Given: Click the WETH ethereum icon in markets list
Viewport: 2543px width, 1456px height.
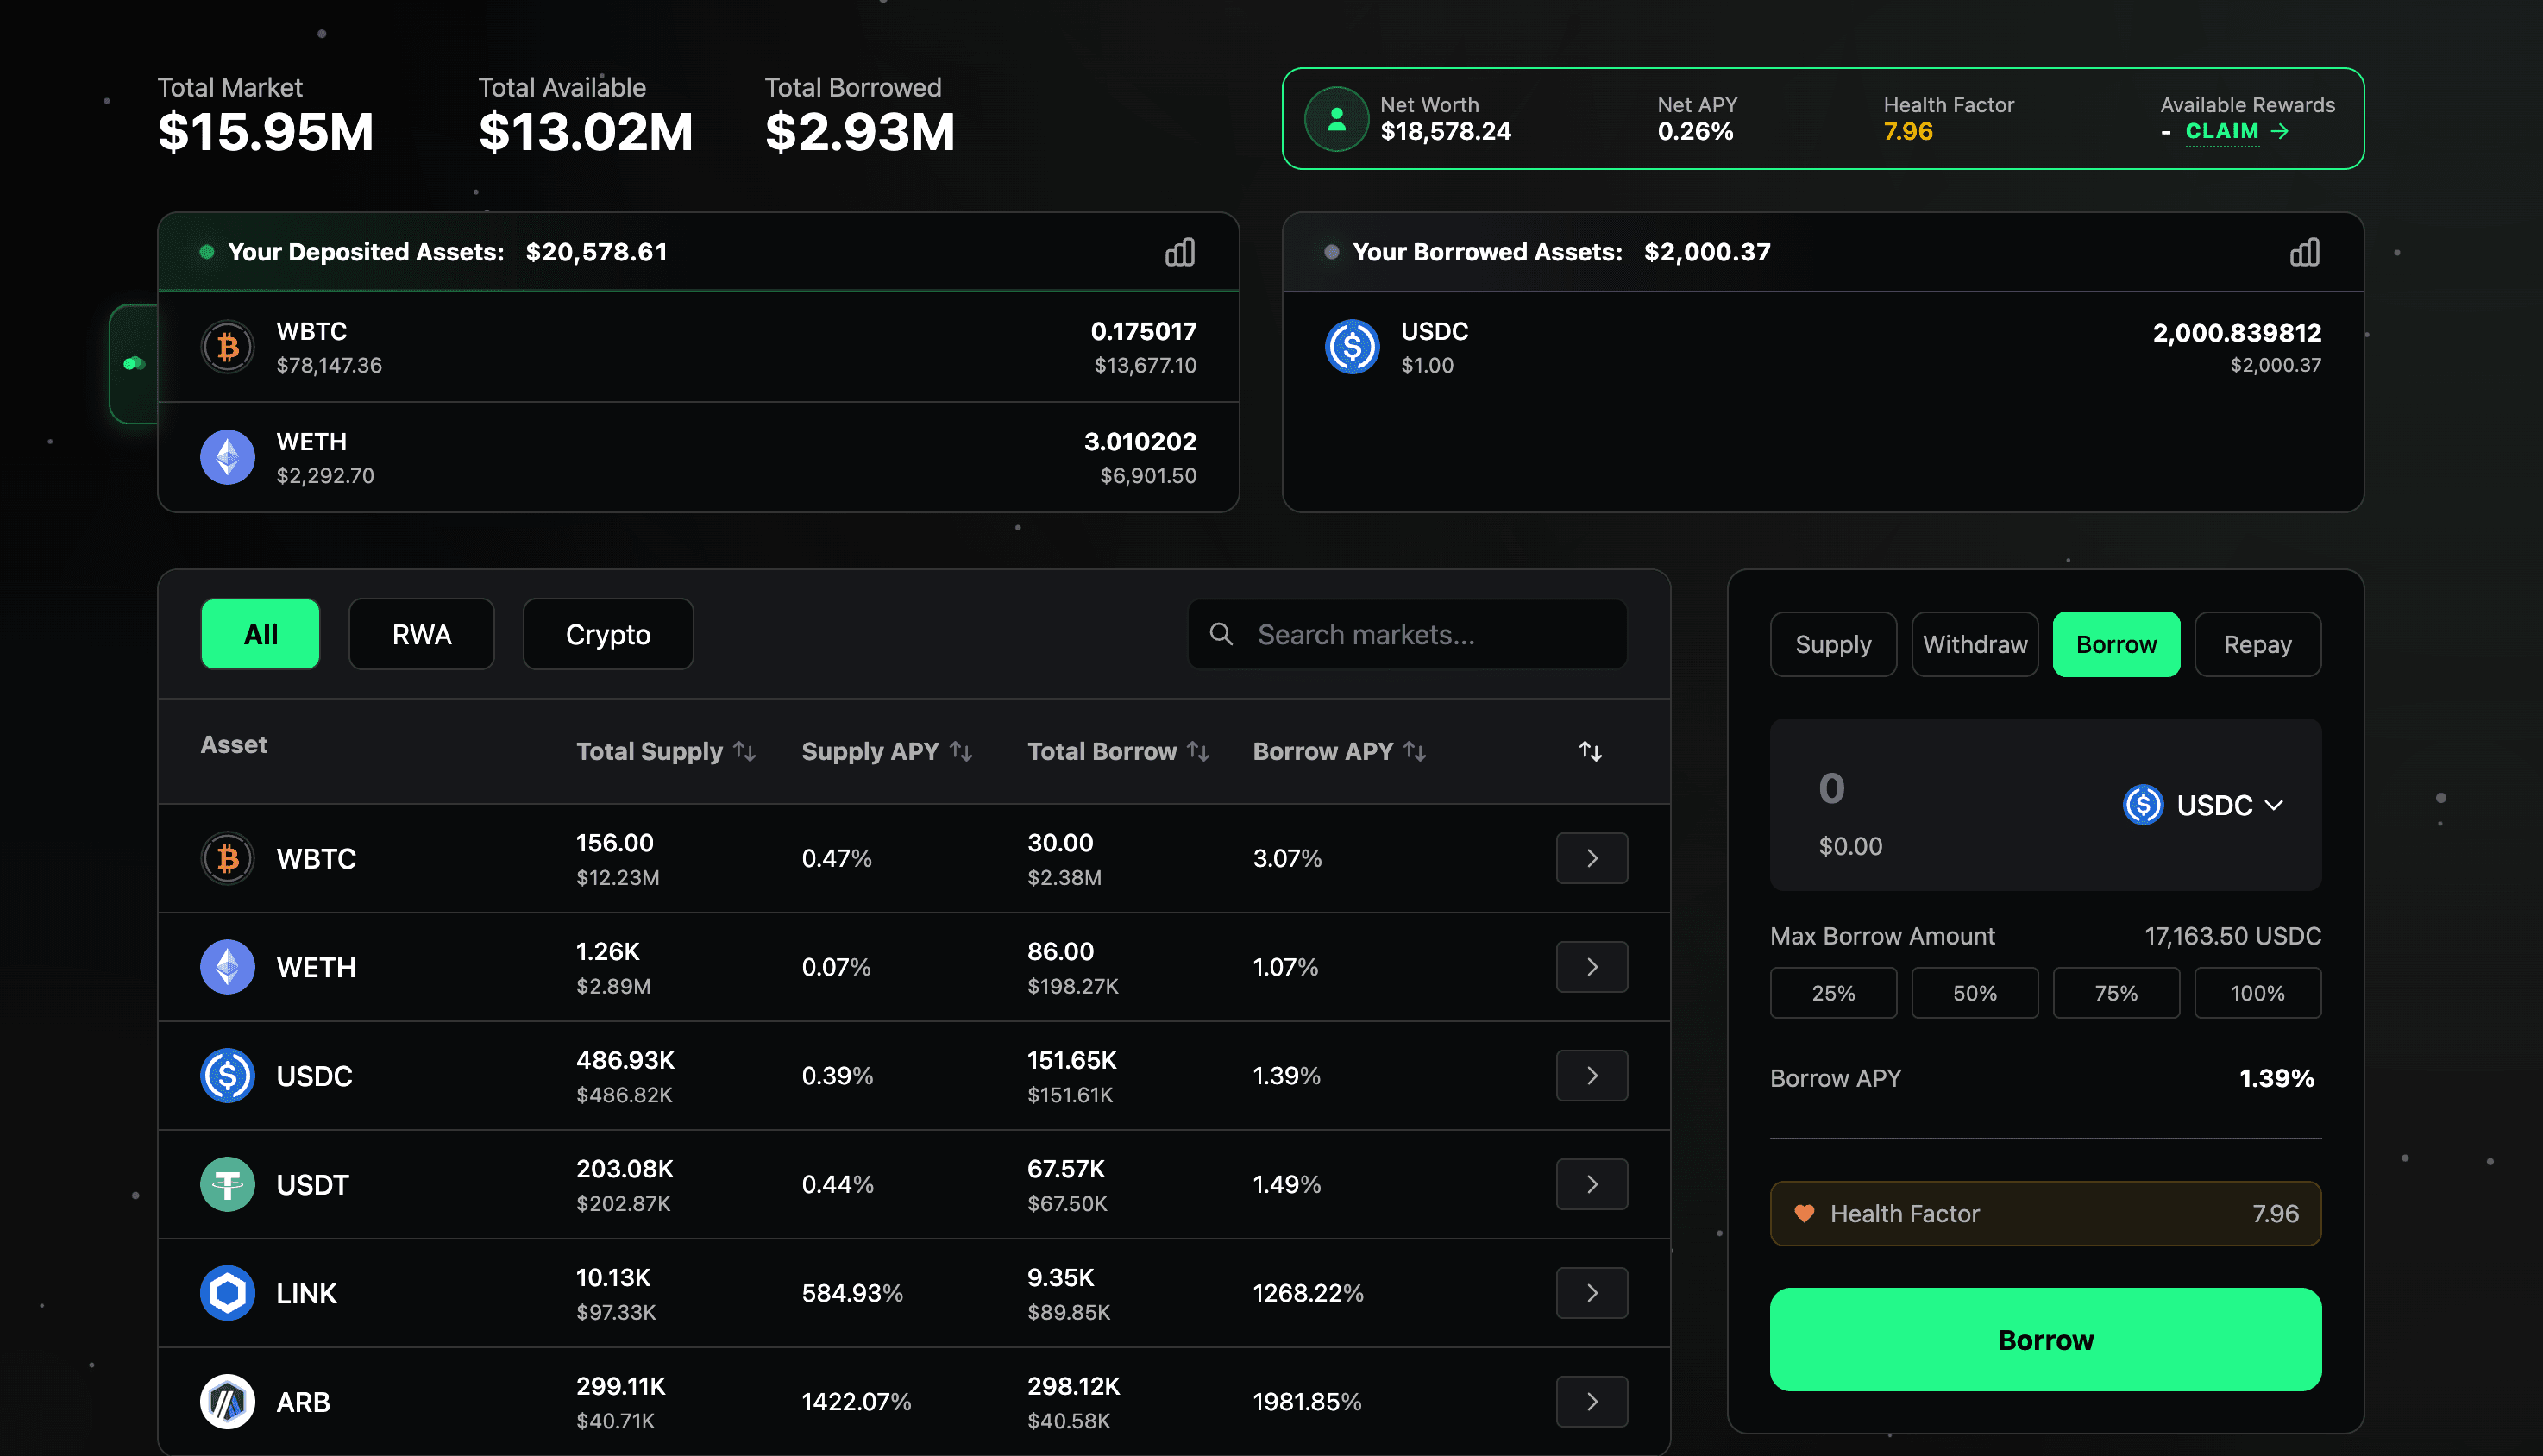Looking at the screenshot, I should point(227,967).
